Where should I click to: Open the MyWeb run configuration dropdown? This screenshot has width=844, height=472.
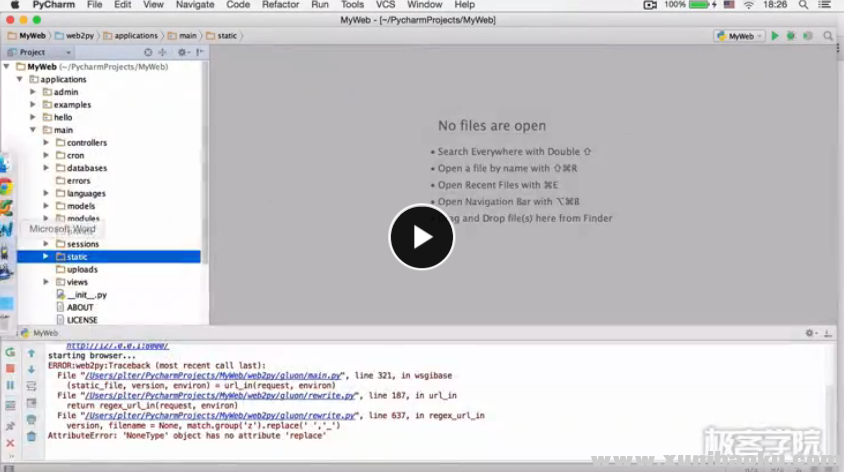[739, 36]
